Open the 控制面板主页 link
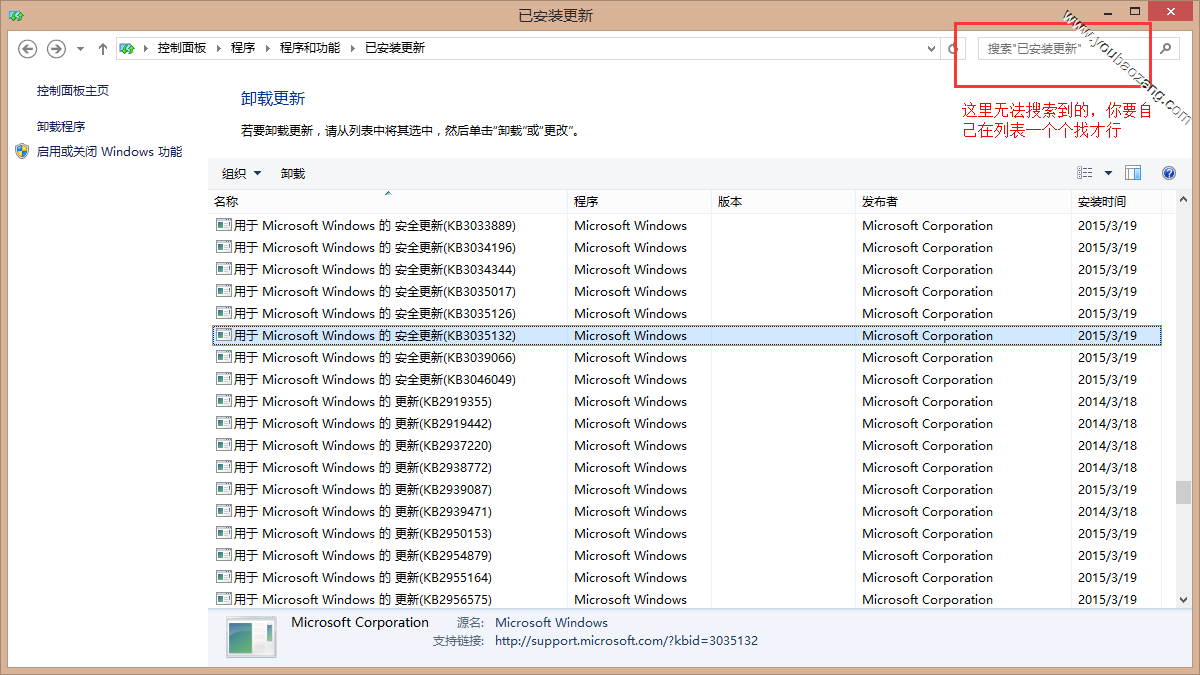Image resolution: width=1200 pixels, height=675 pixels. click(x=73, y=91)
